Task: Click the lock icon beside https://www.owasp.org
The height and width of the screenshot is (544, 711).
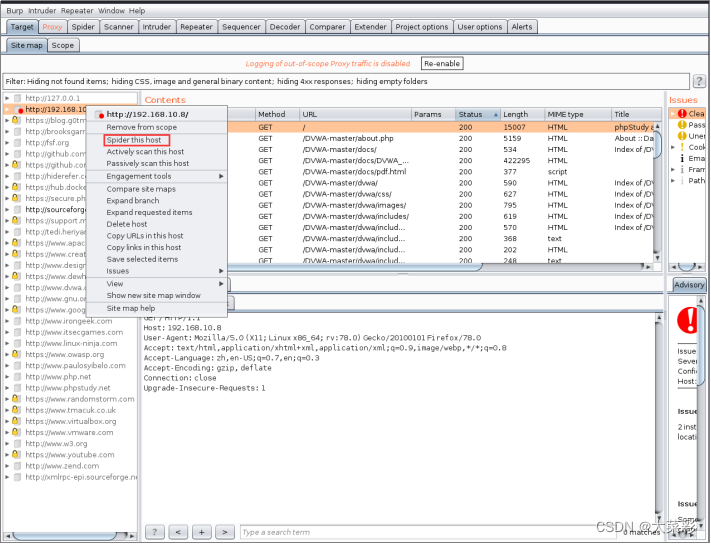Action: [16, 354]
